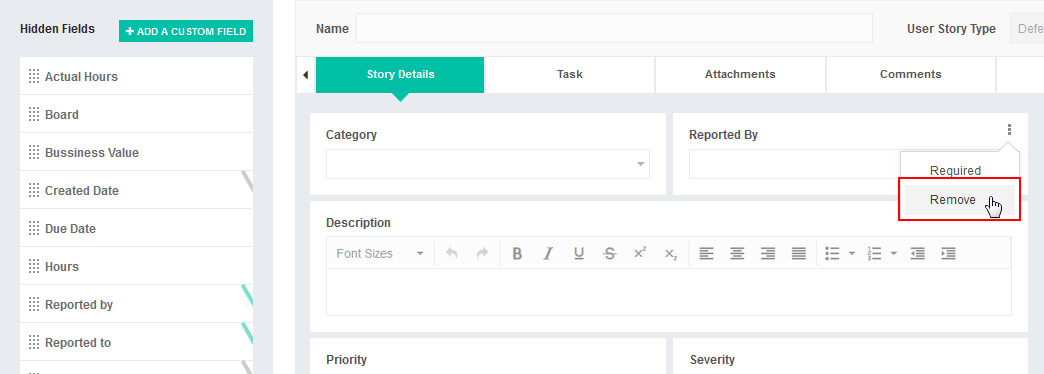
Task: Align description text left
Action: point(706,254)
